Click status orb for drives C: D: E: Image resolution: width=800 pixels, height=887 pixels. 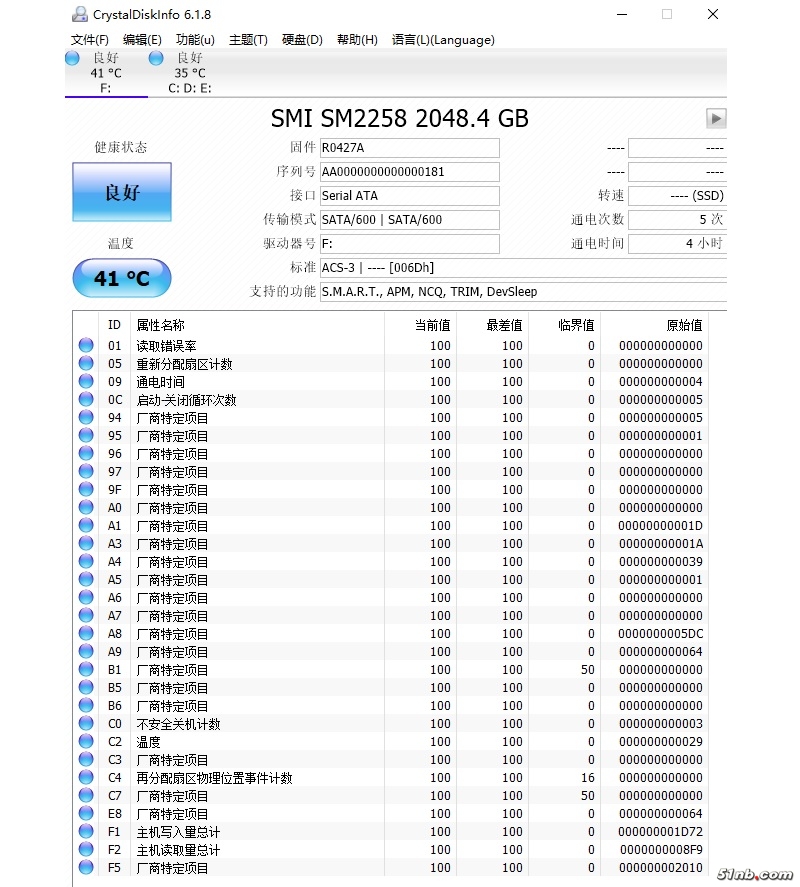pos(156,58)
